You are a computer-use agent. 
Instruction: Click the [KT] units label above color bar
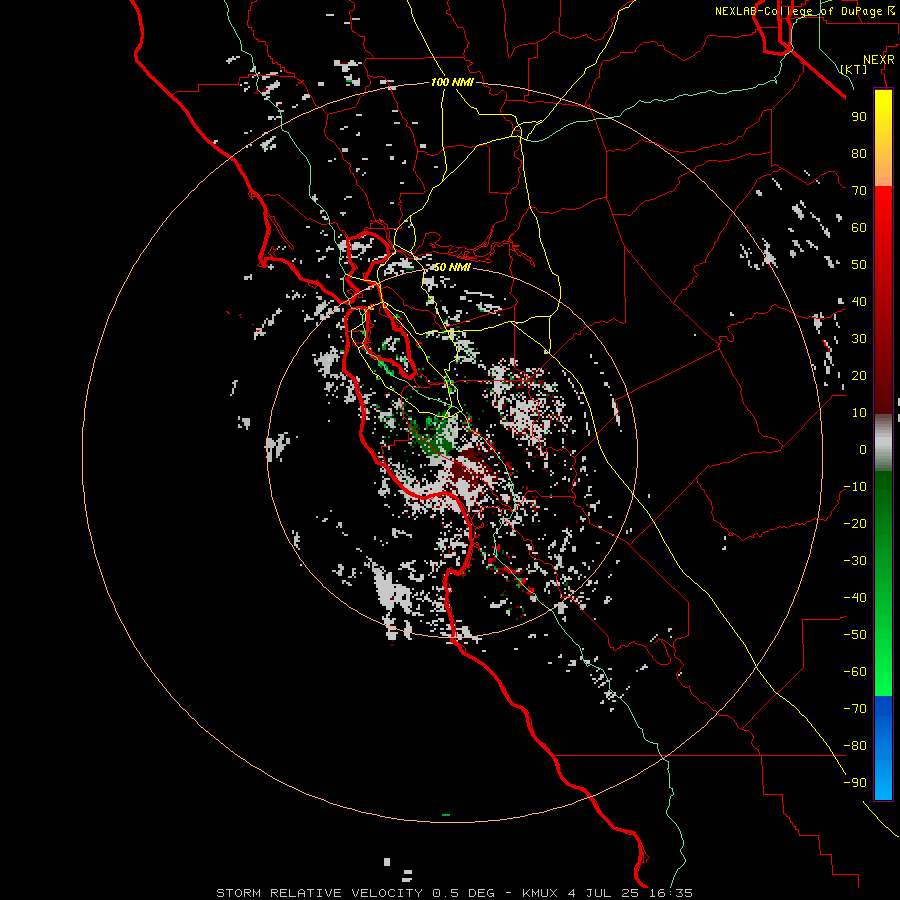(x=854, y=69)
